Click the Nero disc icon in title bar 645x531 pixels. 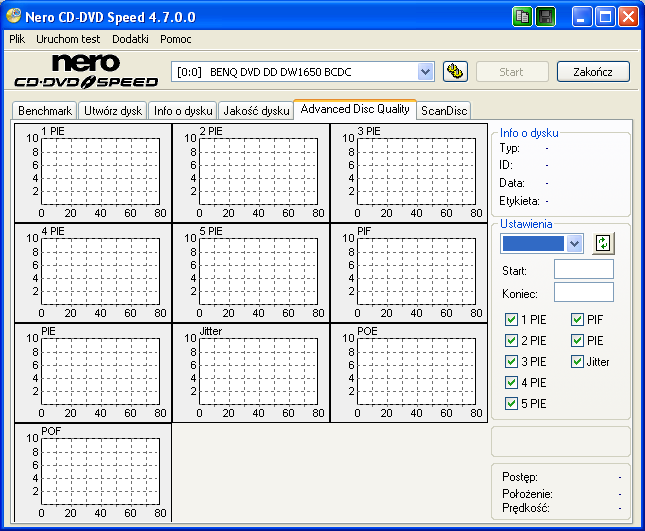click(13, 16)
